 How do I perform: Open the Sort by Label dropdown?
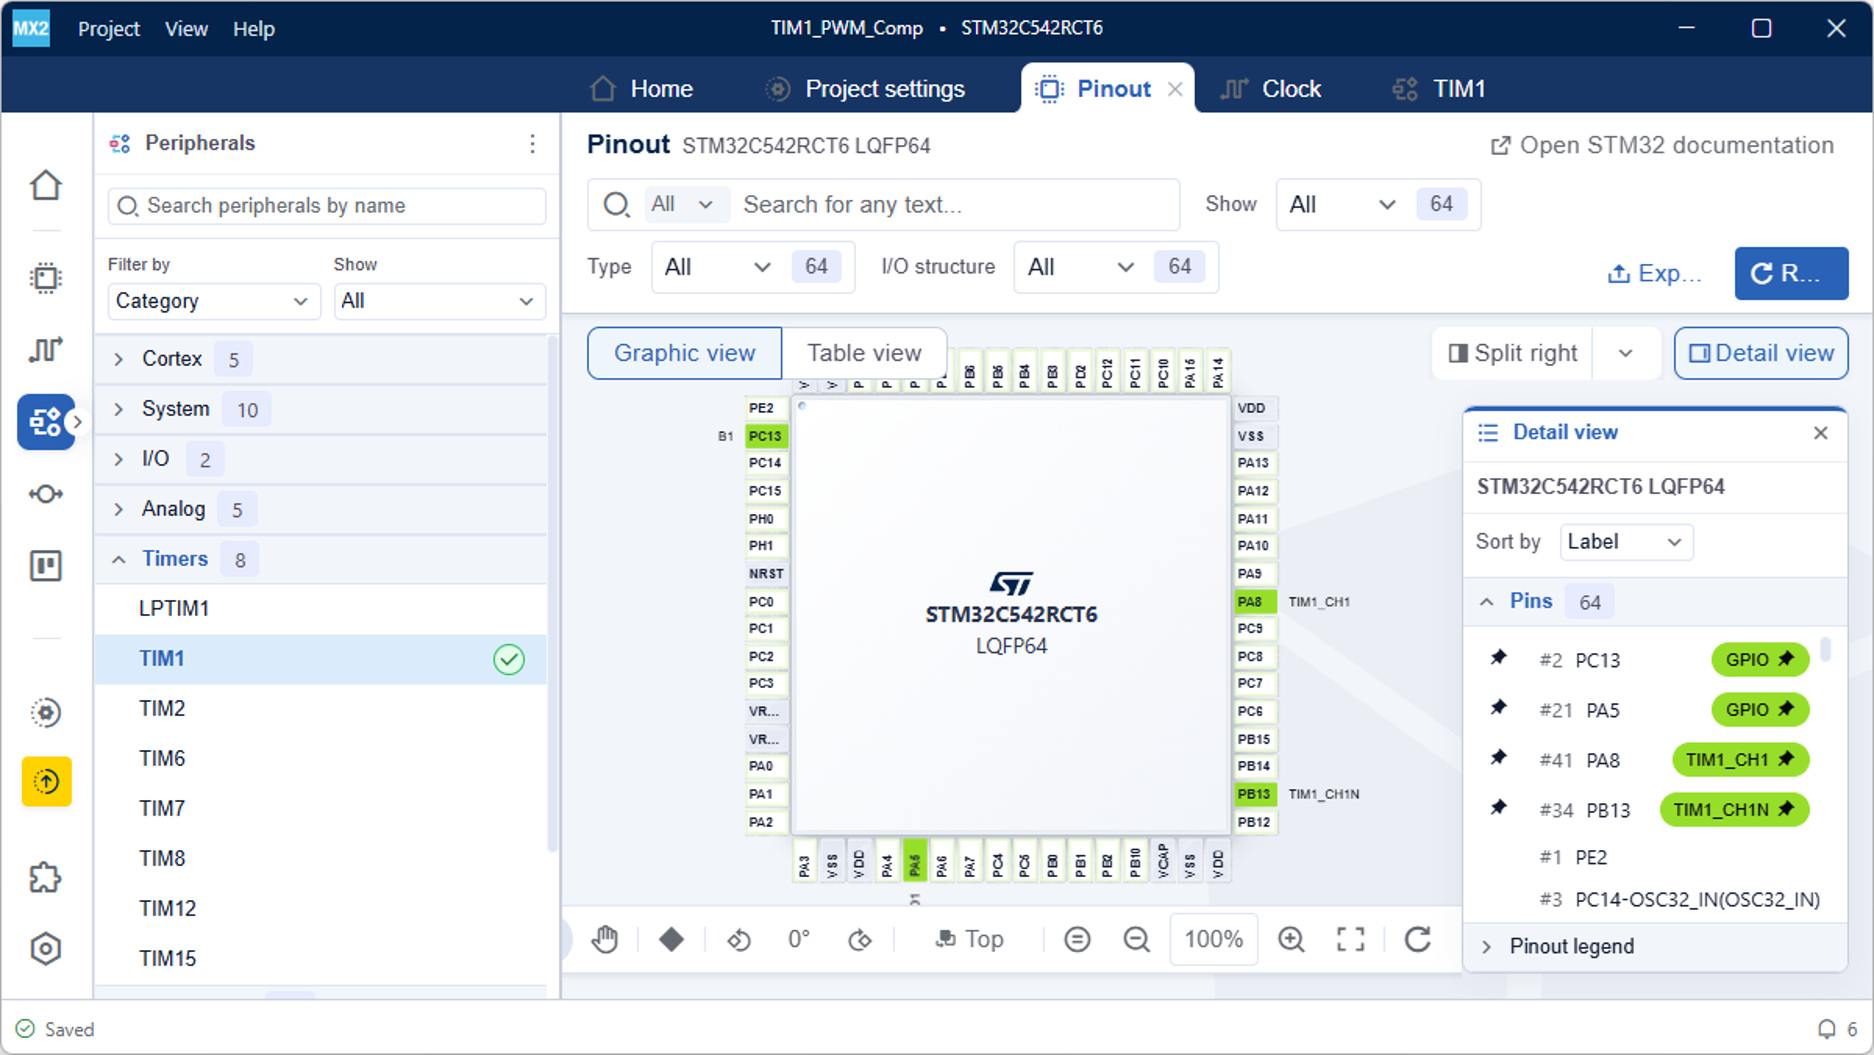pyautogui.click(x=1626, y=542)
